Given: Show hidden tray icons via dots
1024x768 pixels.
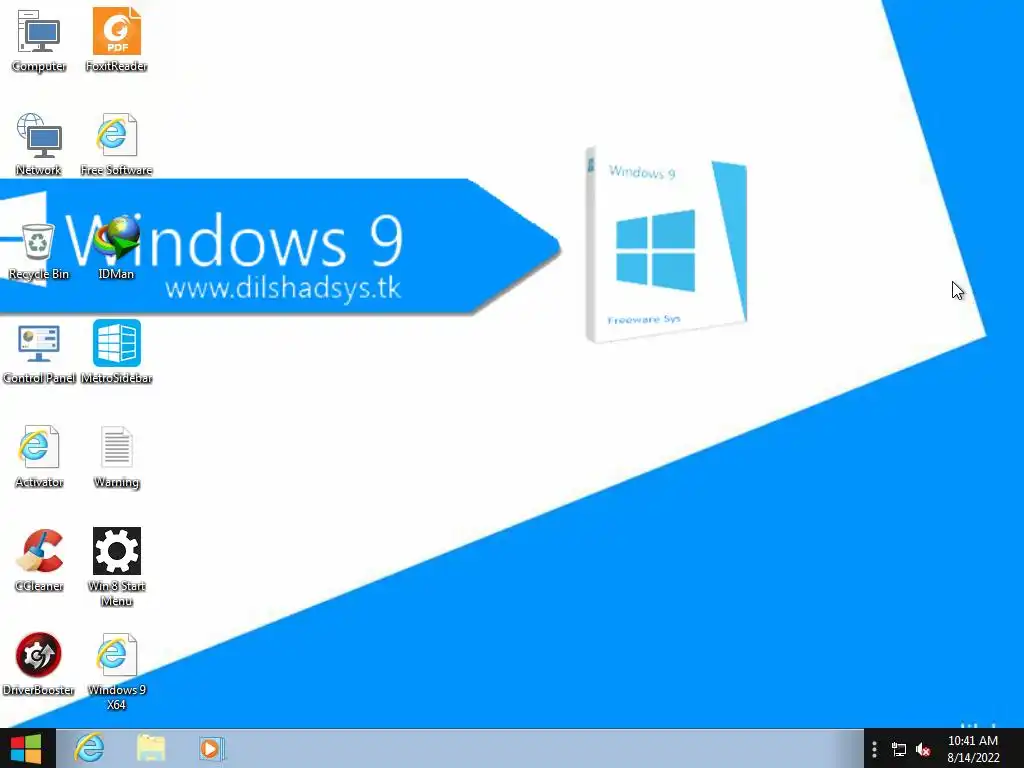Looking at the screenshot, I should 874,749.
